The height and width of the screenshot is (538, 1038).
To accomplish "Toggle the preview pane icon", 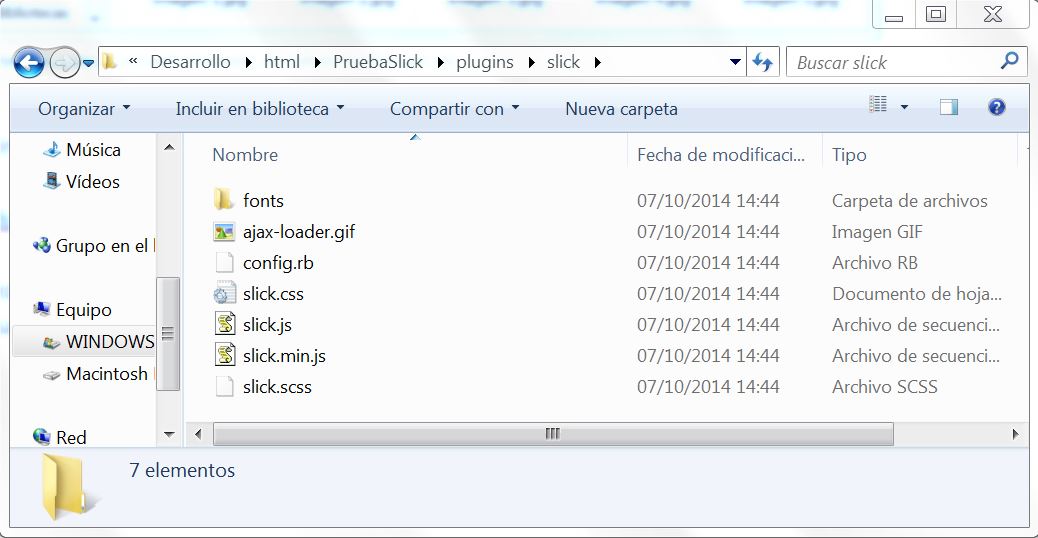I will coord(948,108).
